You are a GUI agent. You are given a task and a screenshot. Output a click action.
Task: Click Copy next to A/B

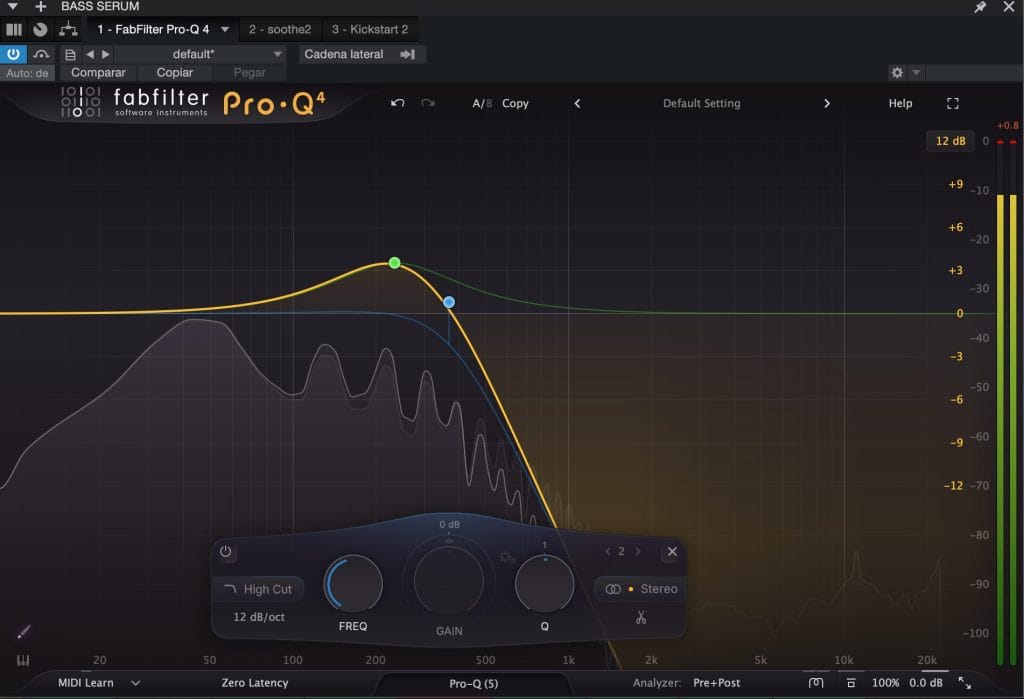click(x=515, y=103)
